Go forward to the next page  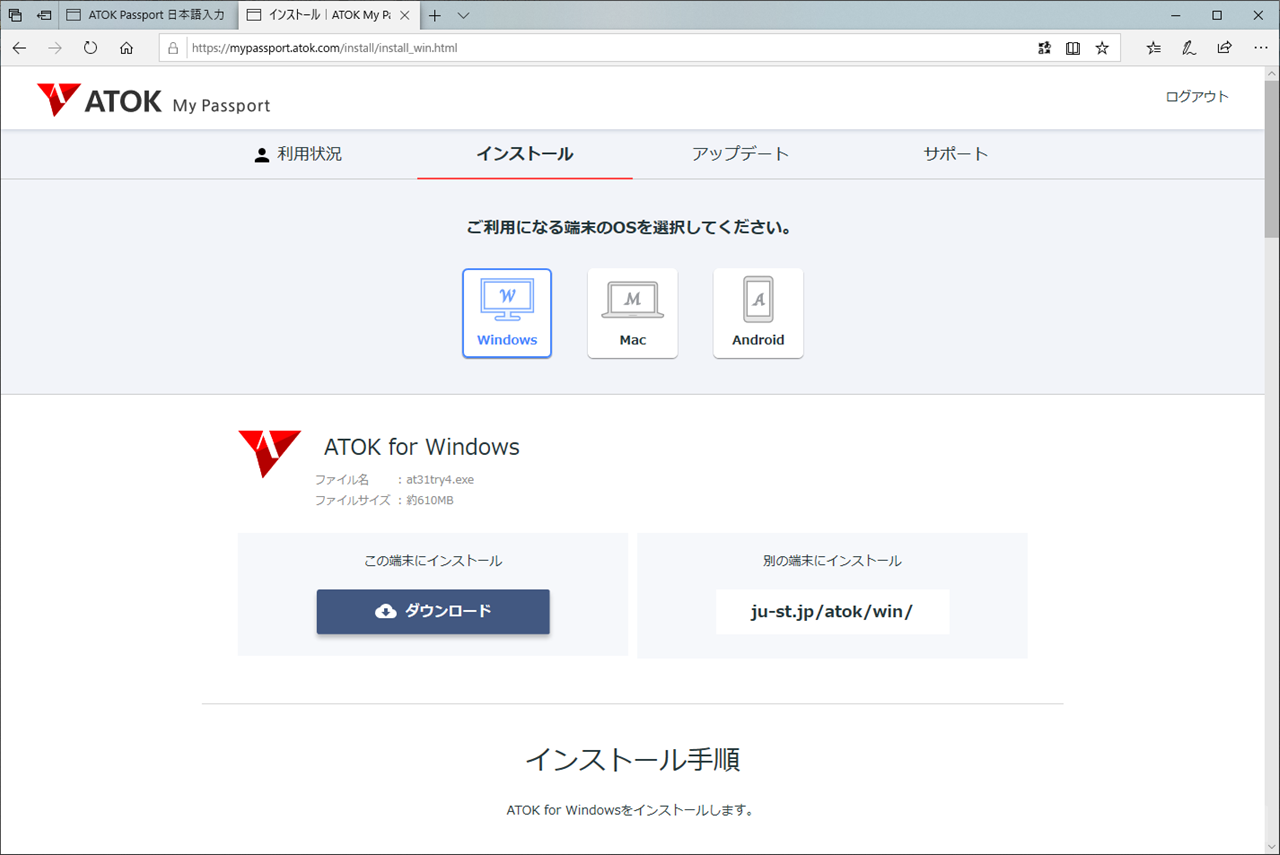55,48
